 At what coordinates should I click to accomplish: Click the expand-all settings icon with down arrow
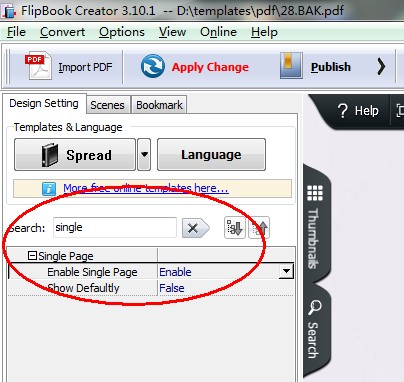(235, 228)
